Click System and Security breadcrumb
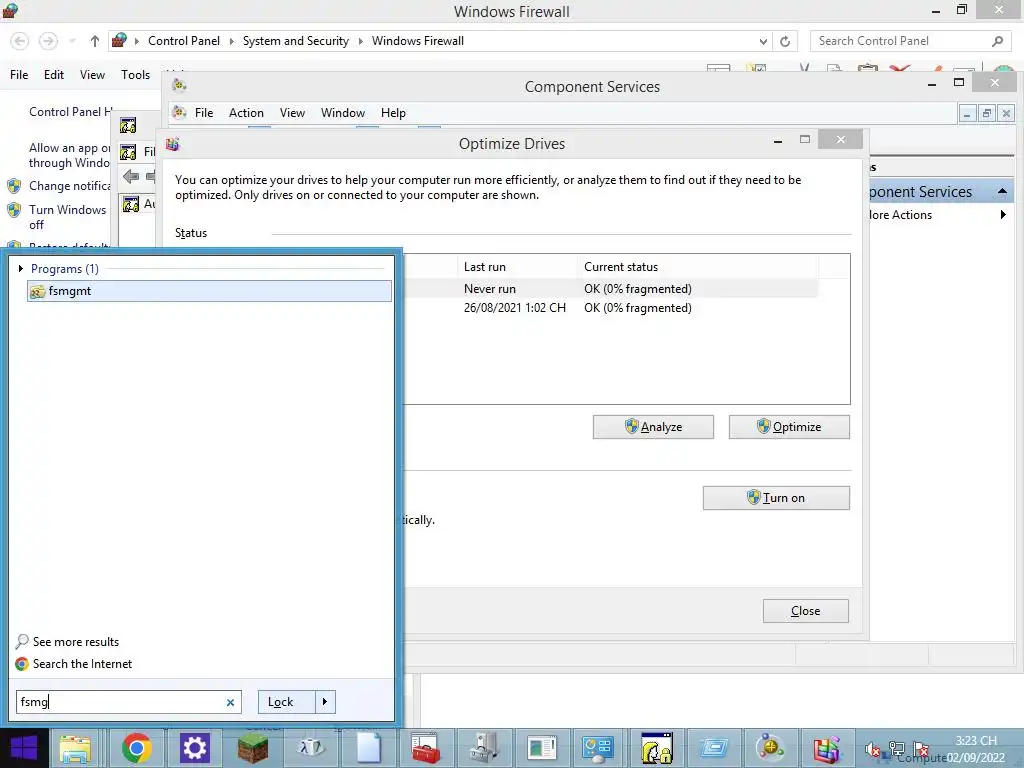1024x768 pixels. pos(295,40)
